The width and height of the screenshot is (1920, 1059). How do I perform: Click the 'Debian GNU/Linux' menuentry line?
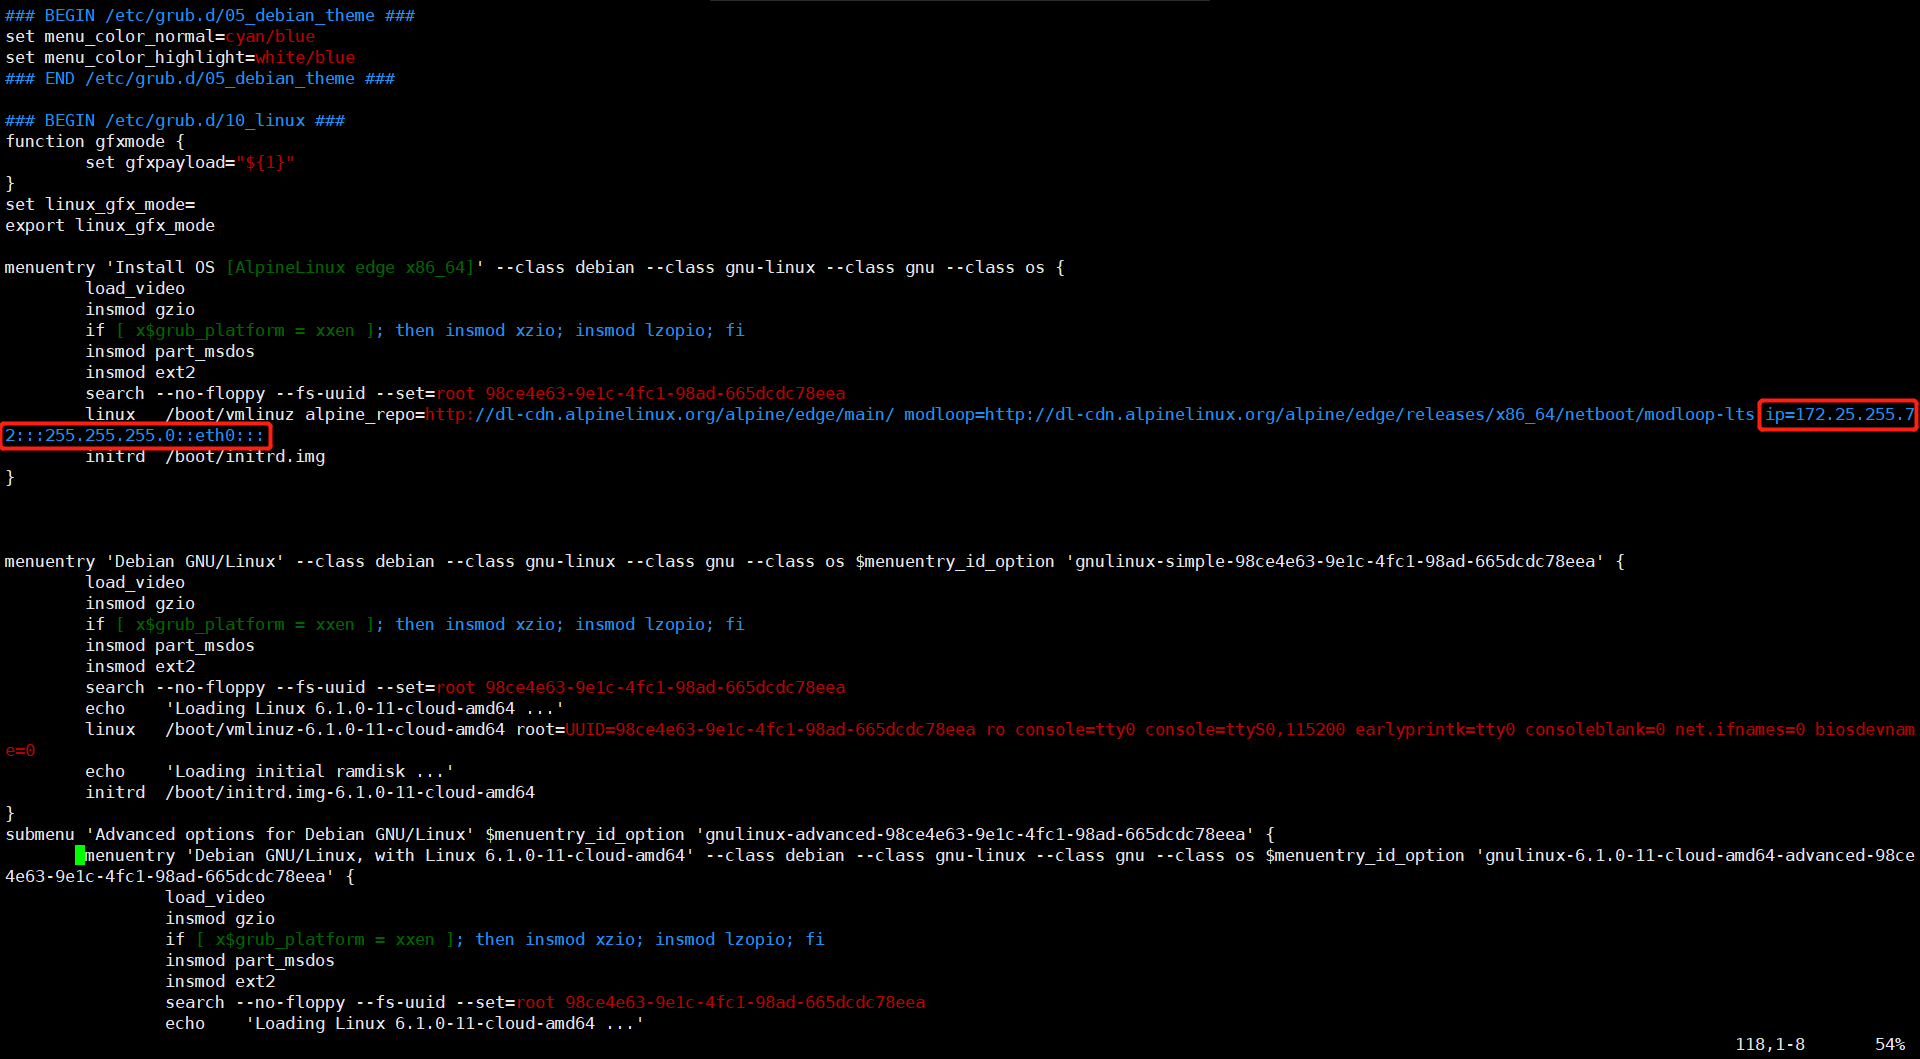[x=814, y=561]
